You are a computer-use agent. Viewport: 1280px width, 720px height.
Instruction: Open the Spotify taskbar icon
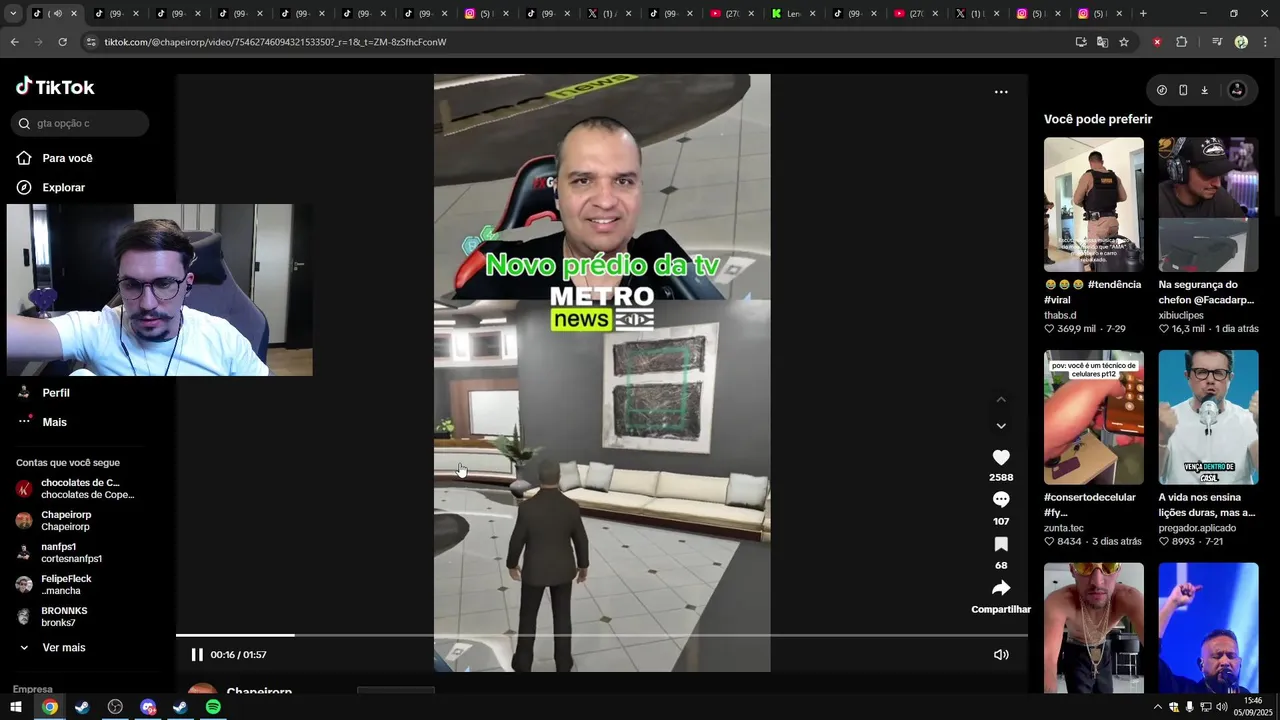tap(213, 707)
